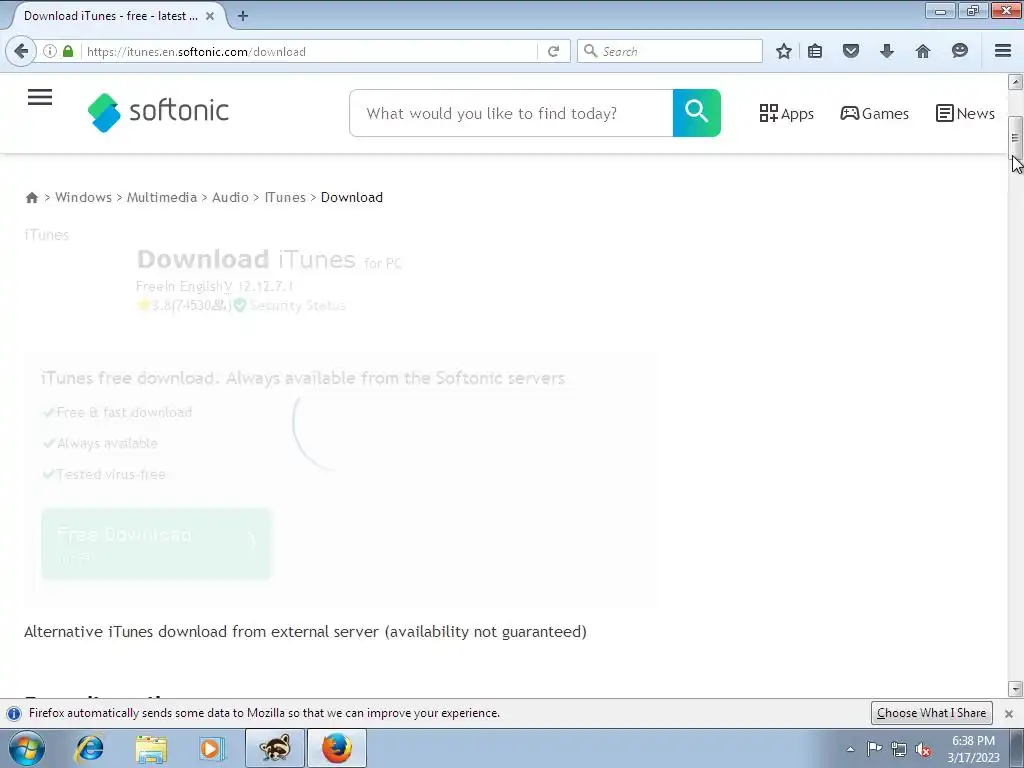Open Audio breadcrumb link
1024x768 pixels.
coord(230,197)
